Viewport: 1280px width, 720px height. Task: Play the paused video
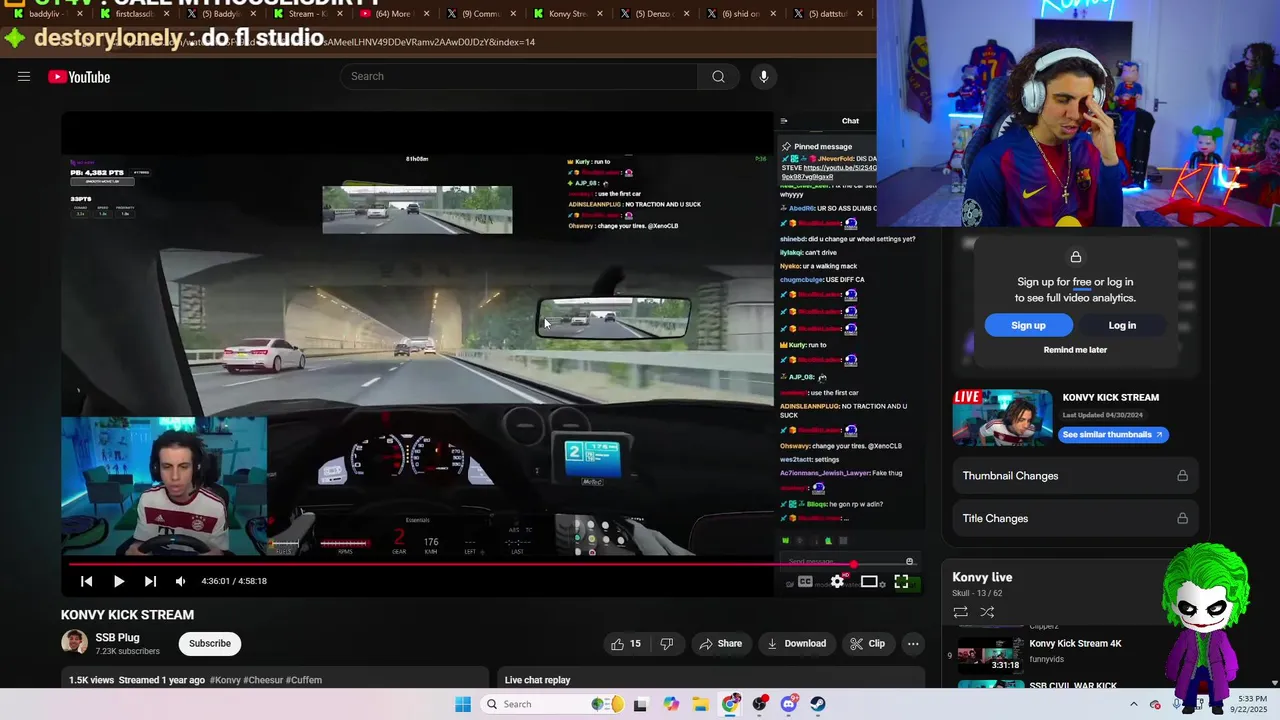point(118,581)
